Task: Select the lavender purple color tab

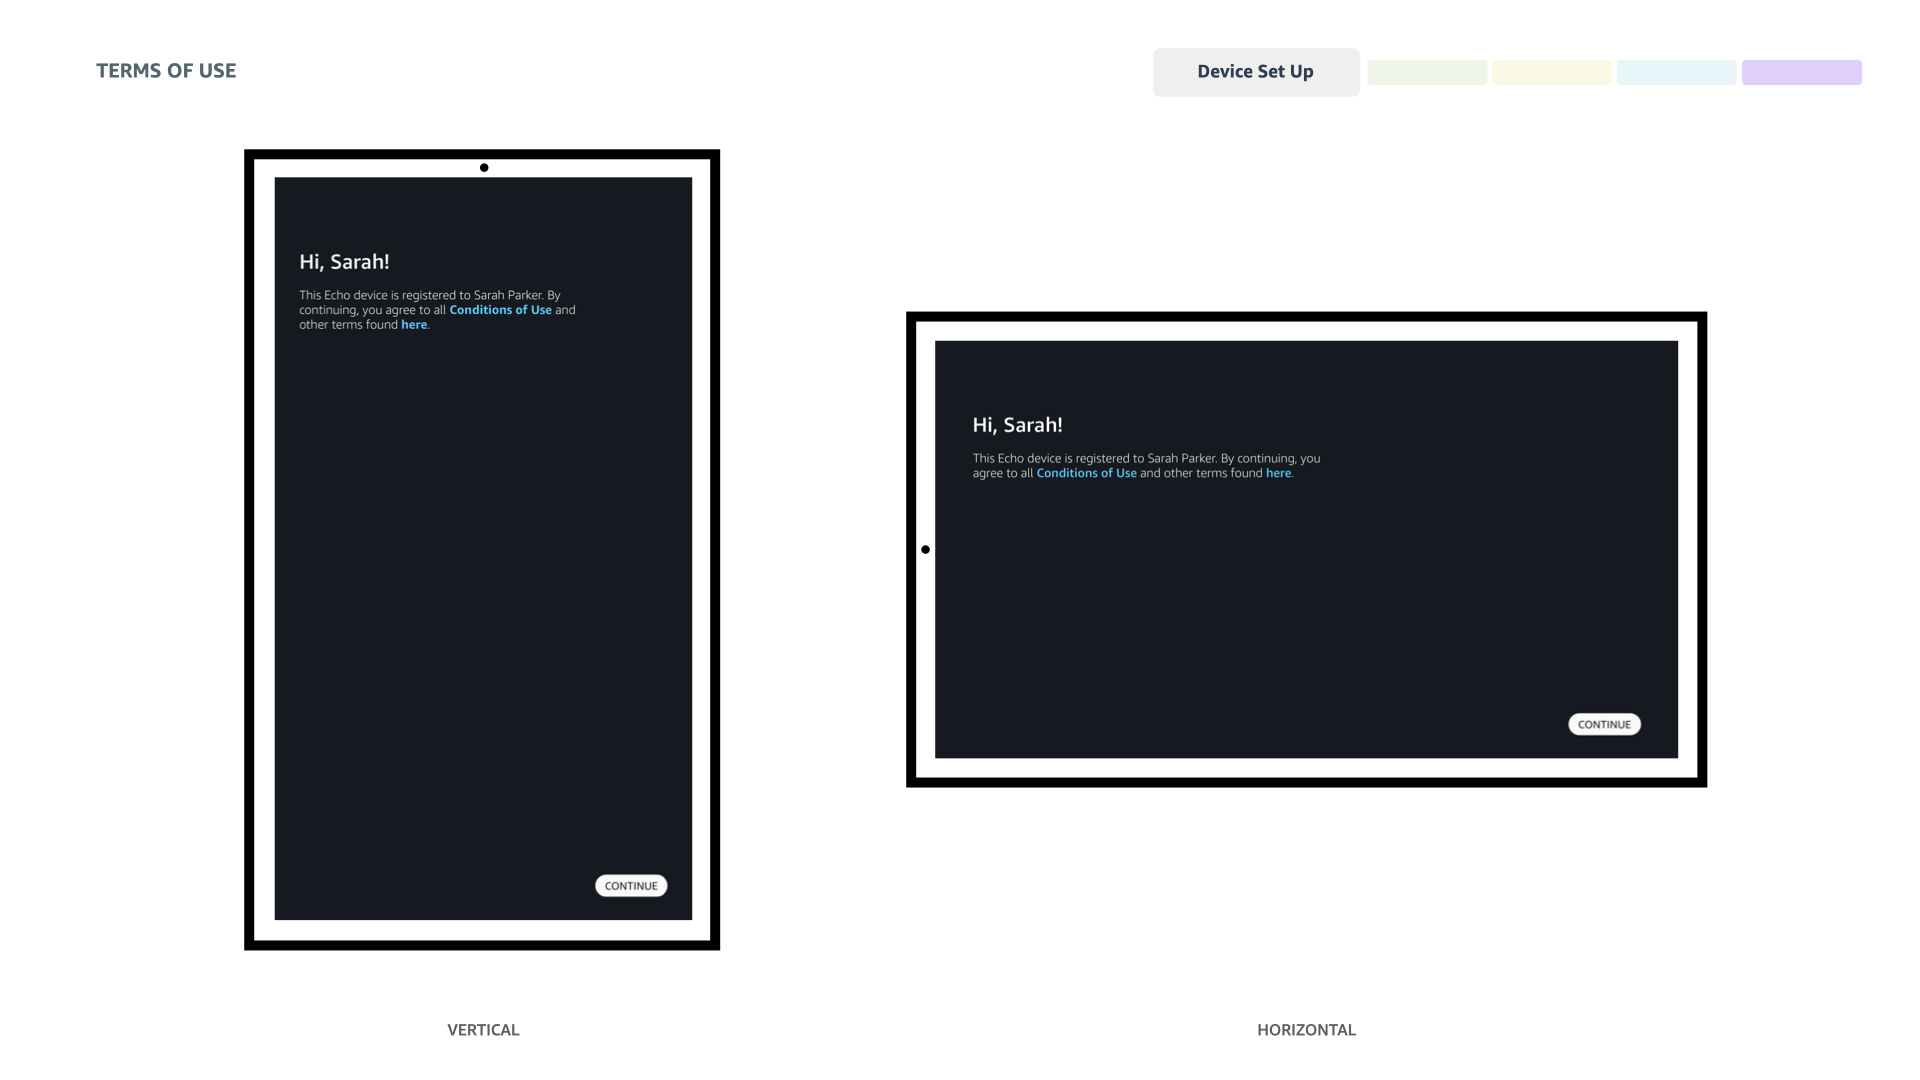Action: 1802,72
